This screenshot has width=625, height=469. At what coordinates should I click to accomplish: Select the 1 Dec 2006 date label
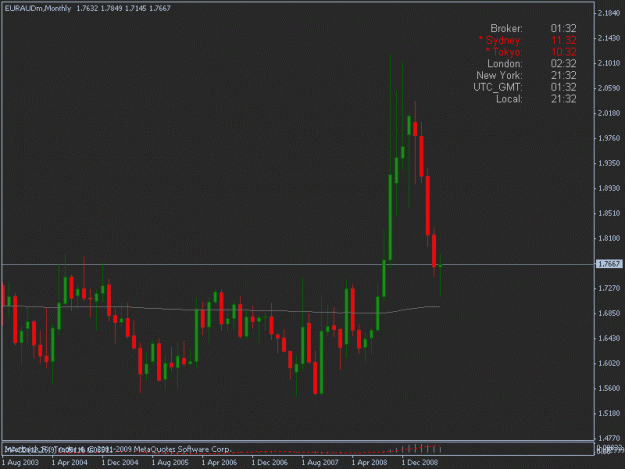click(270, 462)
